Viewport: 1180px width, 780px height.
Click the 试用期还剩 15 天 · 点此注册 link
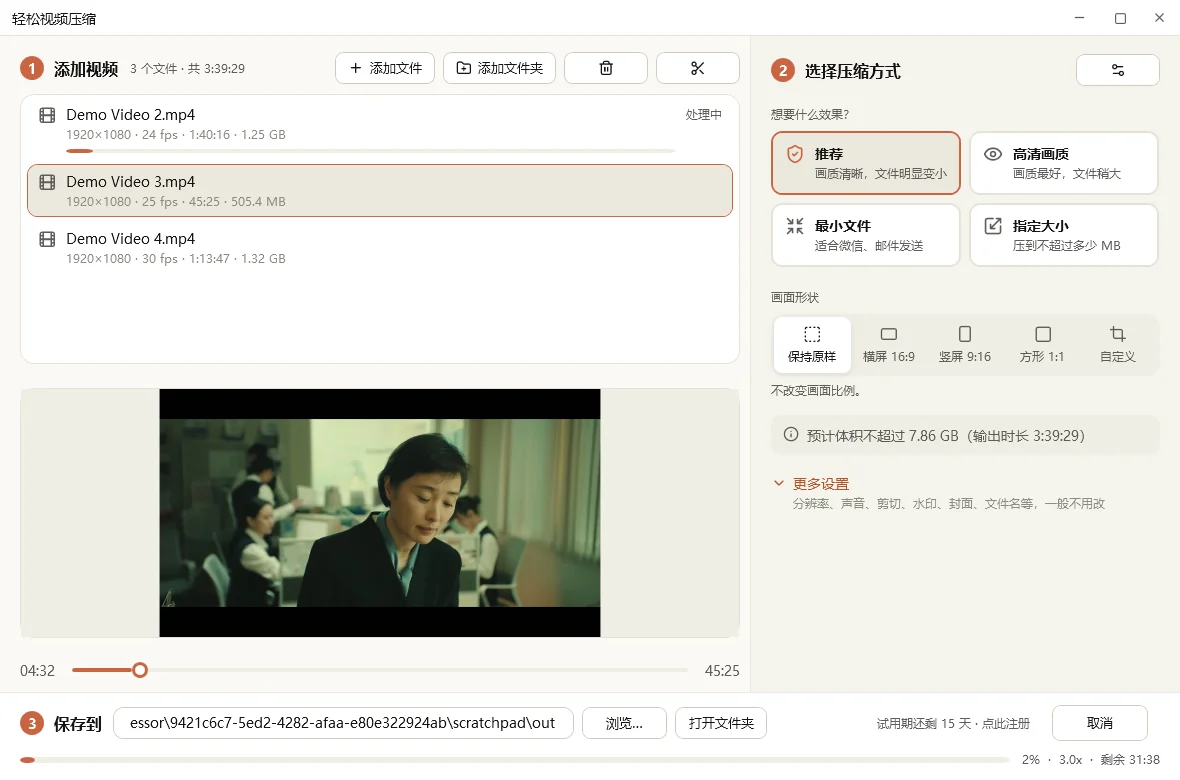pyautogui.click(x=953, y=724)
